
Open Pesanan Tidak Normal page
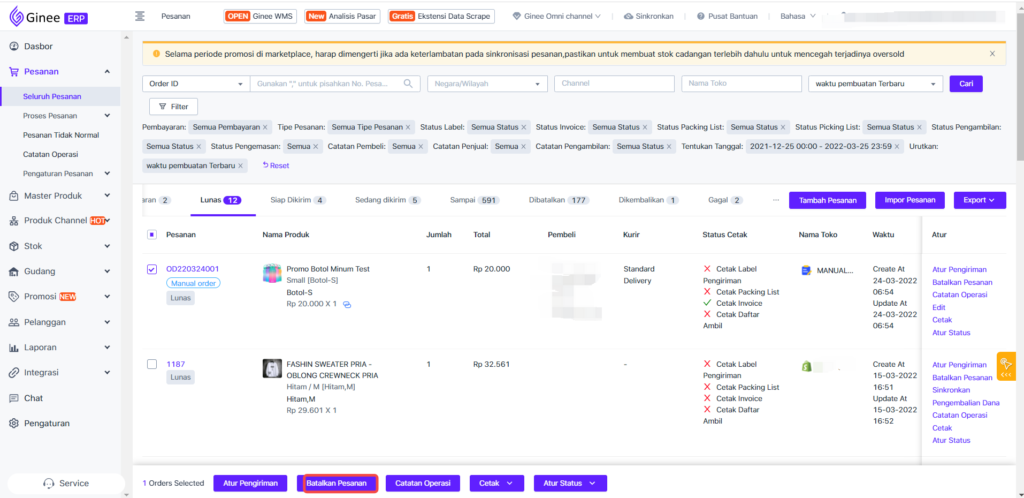point(61,135)
